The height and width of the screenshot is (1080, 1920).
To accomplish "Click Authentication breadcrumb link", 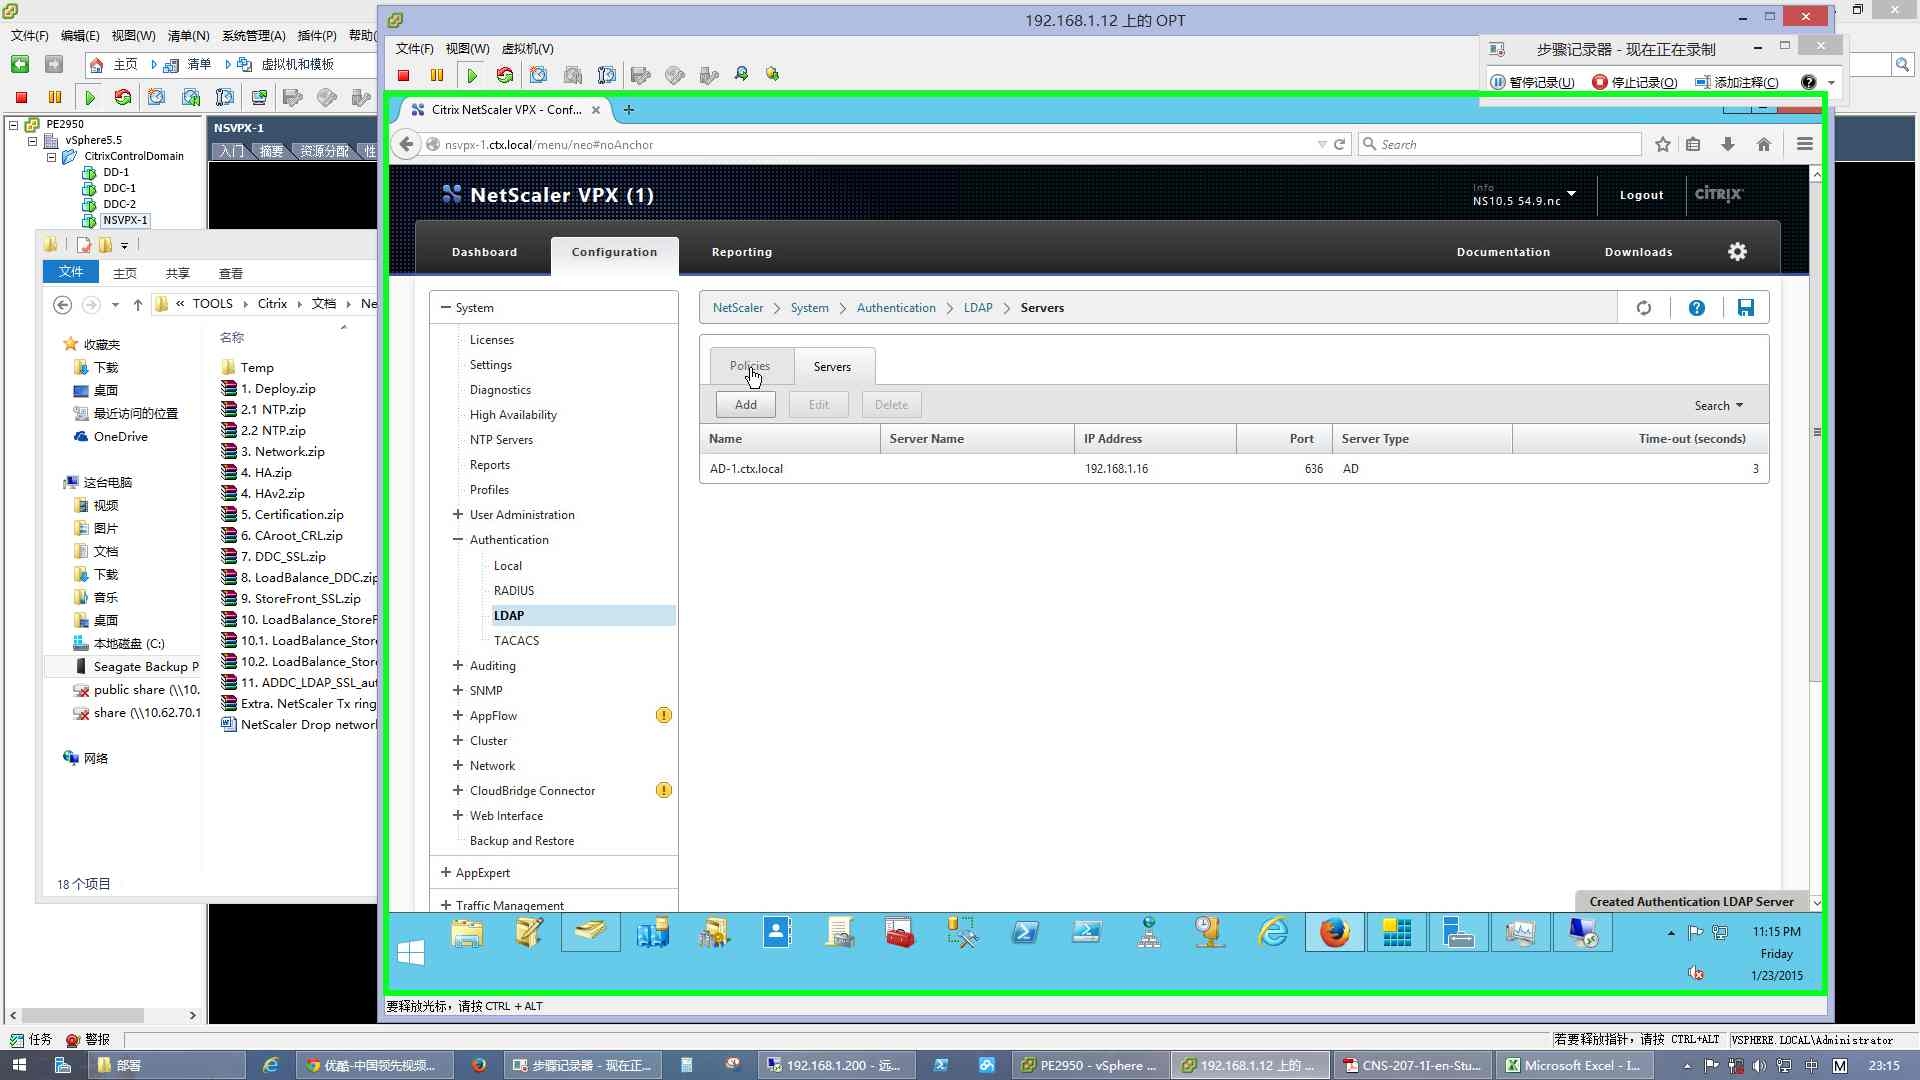I will [896, 308].
